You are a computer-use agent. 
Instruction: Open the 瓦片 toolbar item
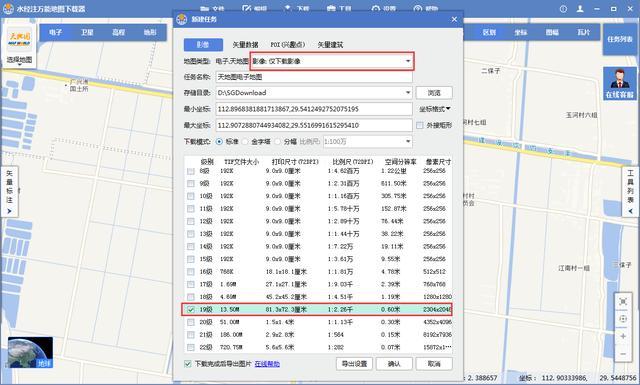(584, 32)
